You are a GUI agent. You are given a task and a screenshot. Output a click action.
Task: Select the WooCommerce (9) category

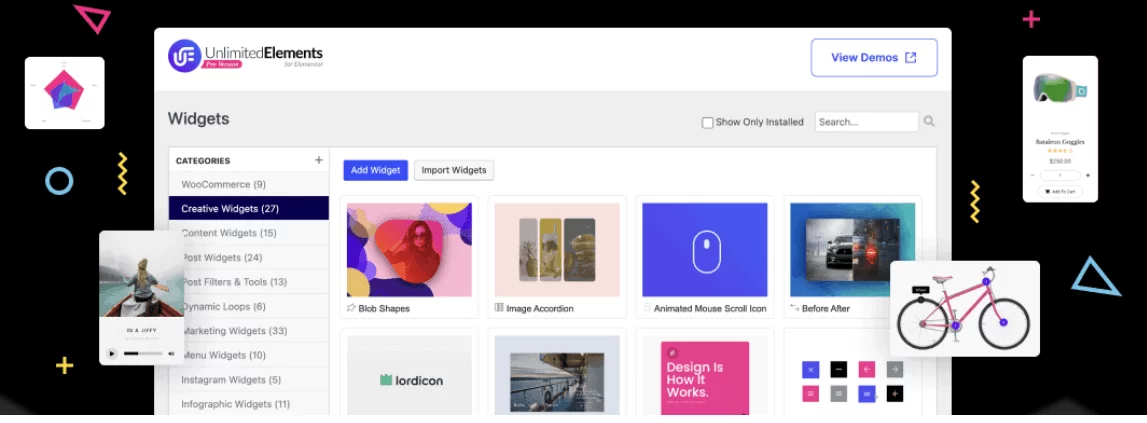(x=223, y=184)
